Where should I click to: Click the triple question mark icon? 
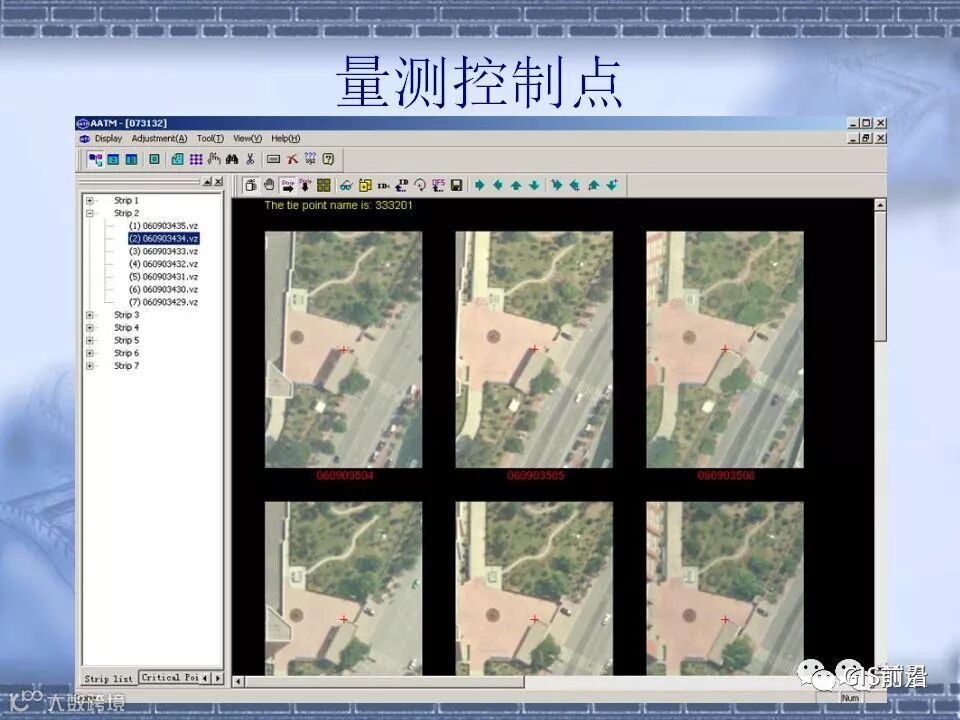(310, 159)
